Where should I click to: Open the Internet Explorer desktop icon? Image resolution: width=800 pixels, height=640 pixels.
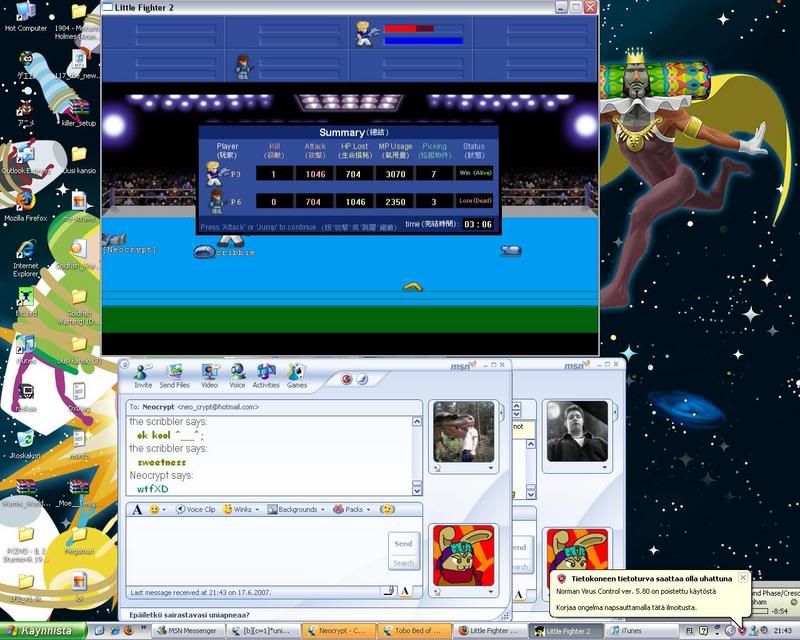click(x=26, y=255)
